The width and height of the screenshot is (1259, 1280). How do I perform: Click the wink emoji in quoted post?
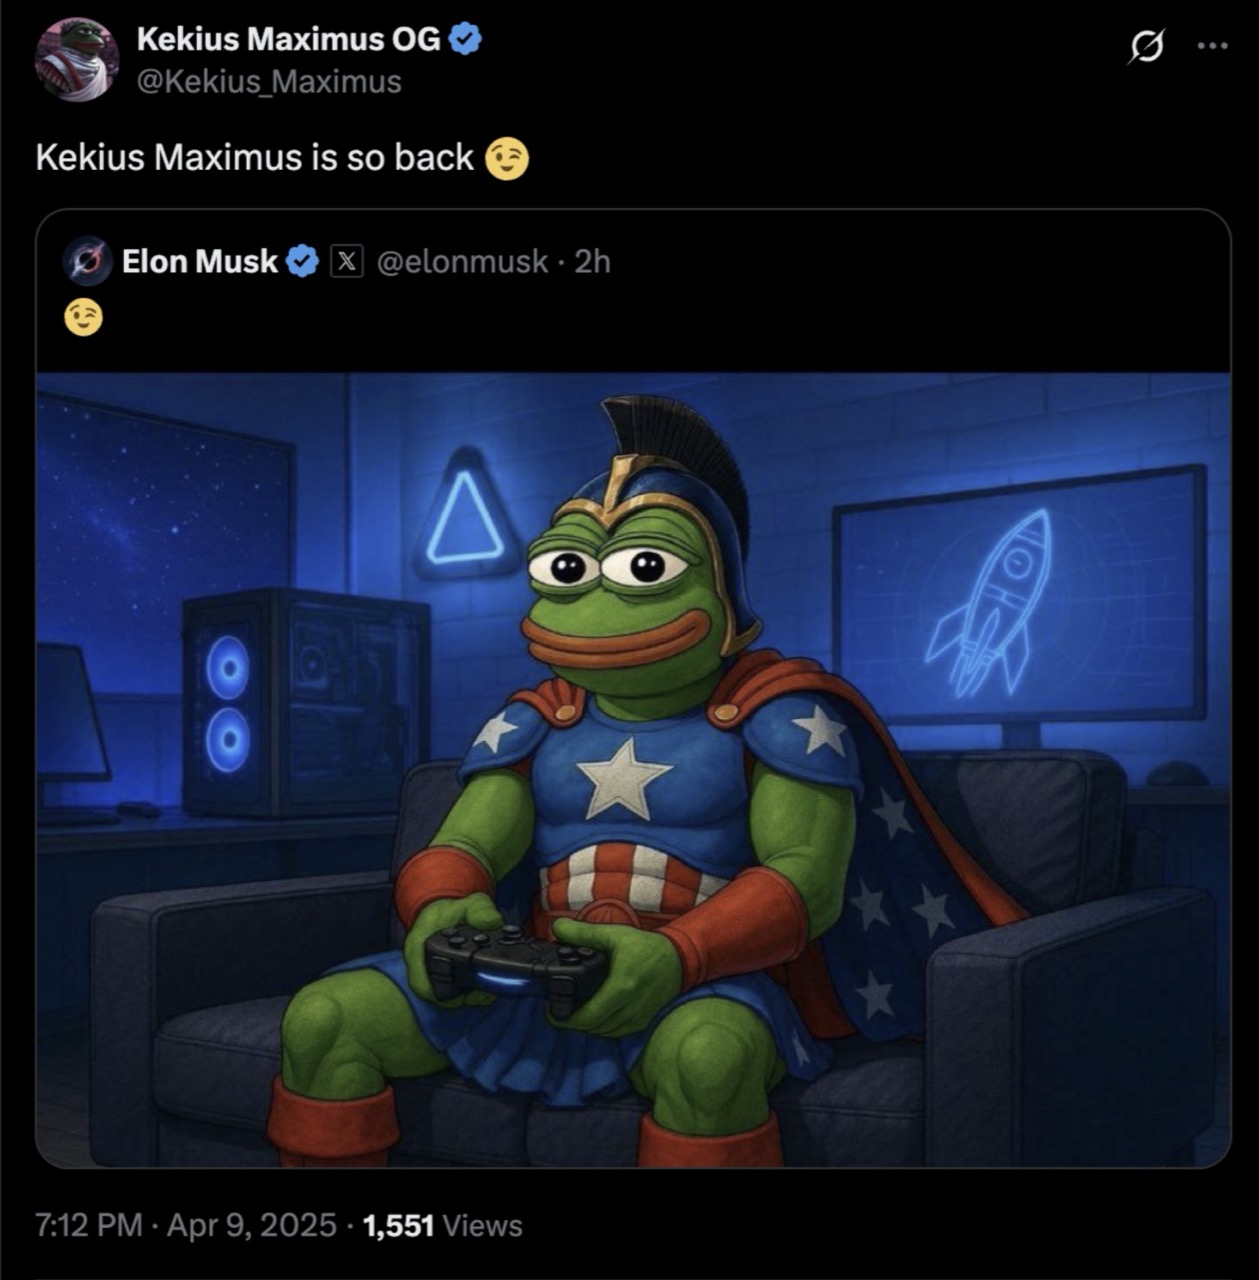[83, 319]
